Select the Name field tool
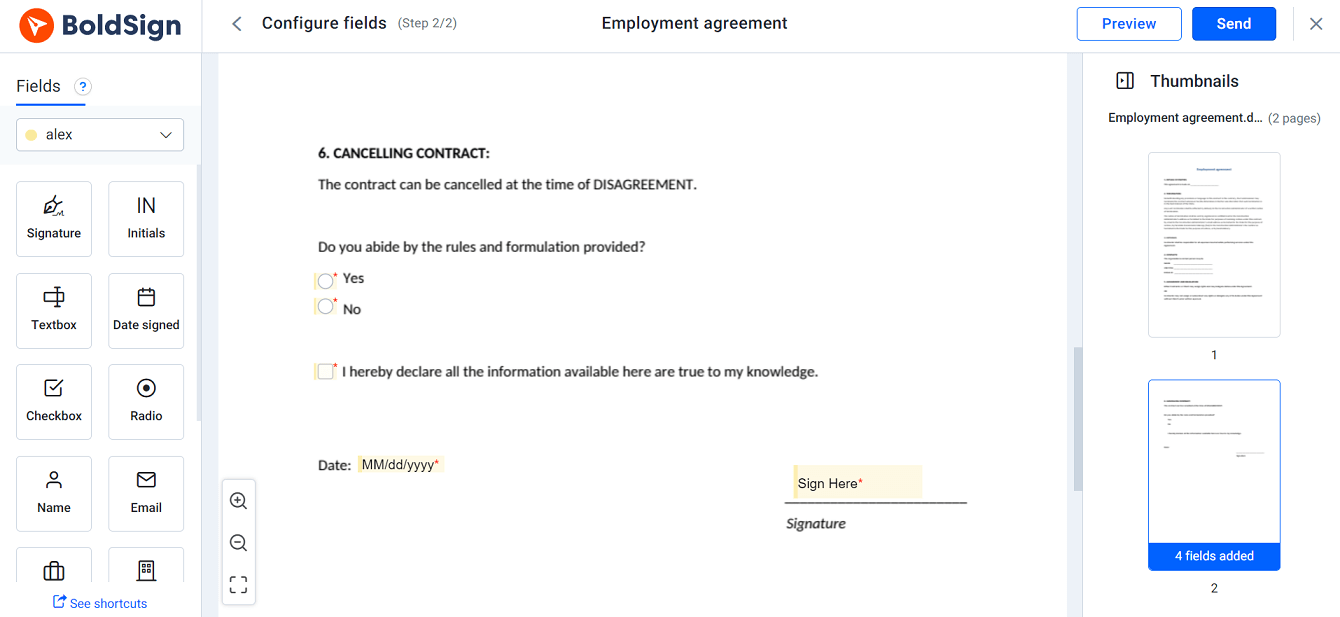The image size is (1340, 617). tap(54, 493)
